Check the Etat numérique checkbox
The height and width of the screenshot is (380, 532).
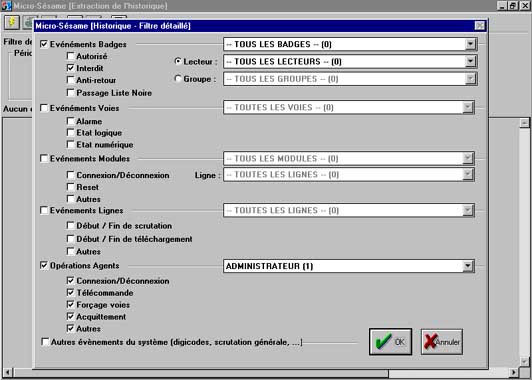[x=71, y=145]
